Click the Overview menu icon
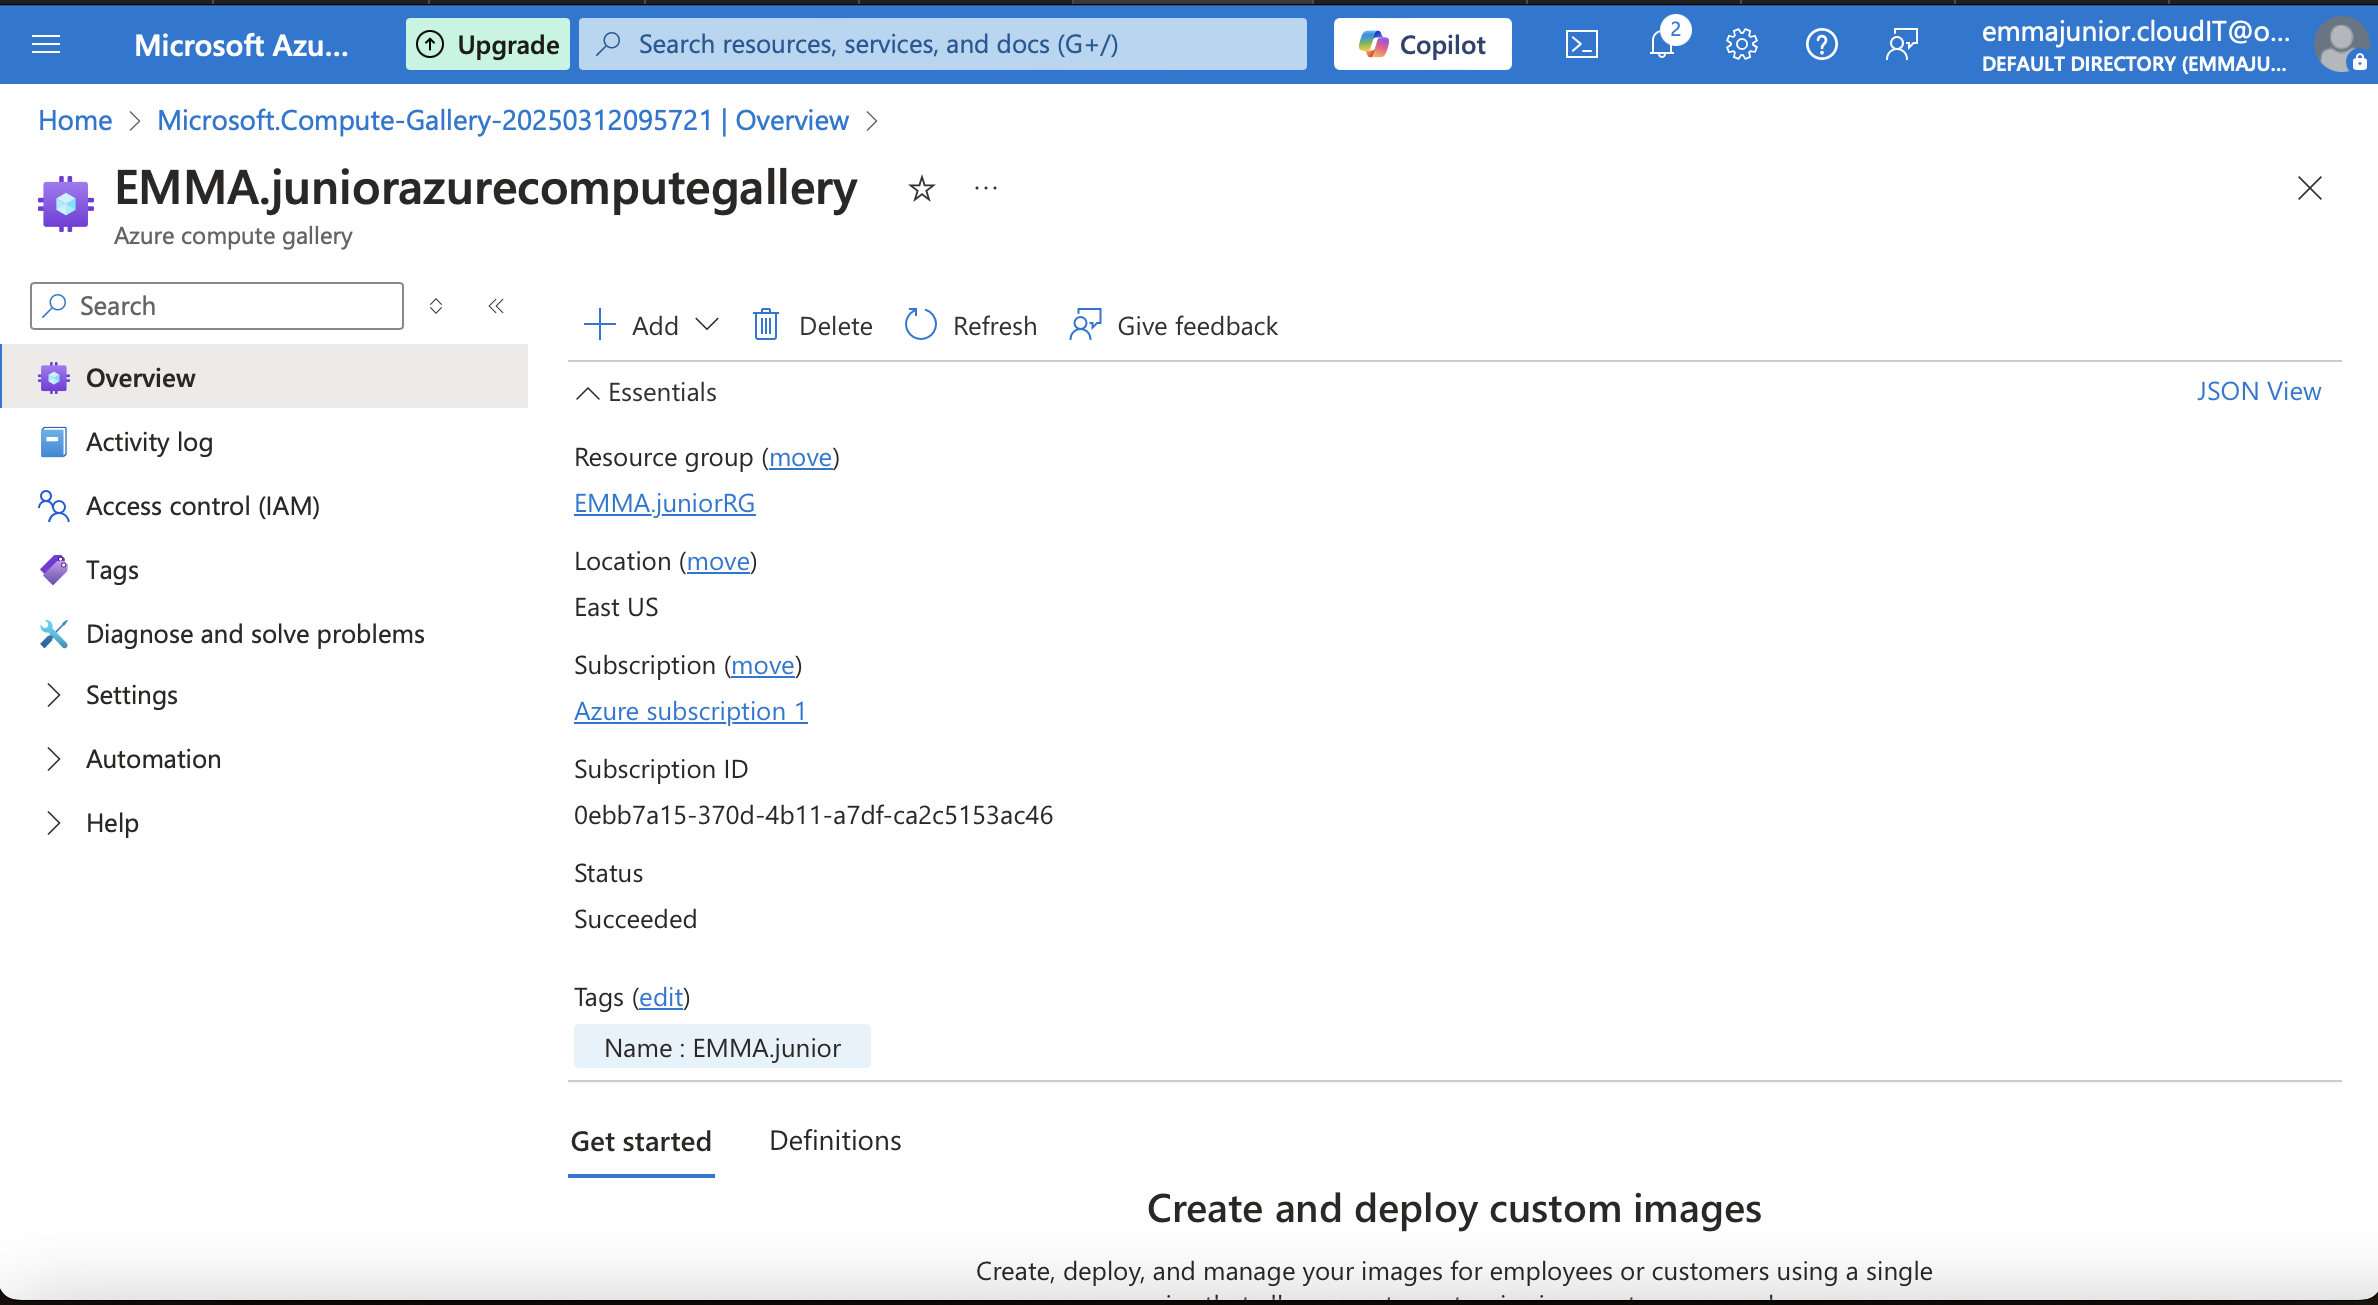This screenshot has height=1305, width=2378. (54, 377)
